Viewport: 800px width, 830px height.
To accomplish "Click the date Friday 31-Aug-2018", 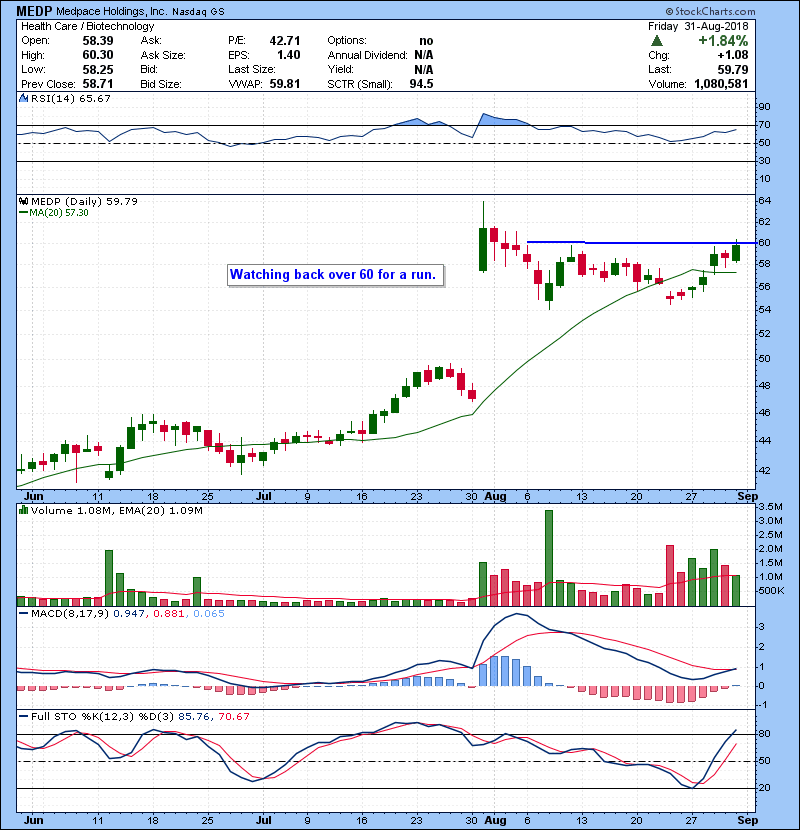I will tap(698, 26).
